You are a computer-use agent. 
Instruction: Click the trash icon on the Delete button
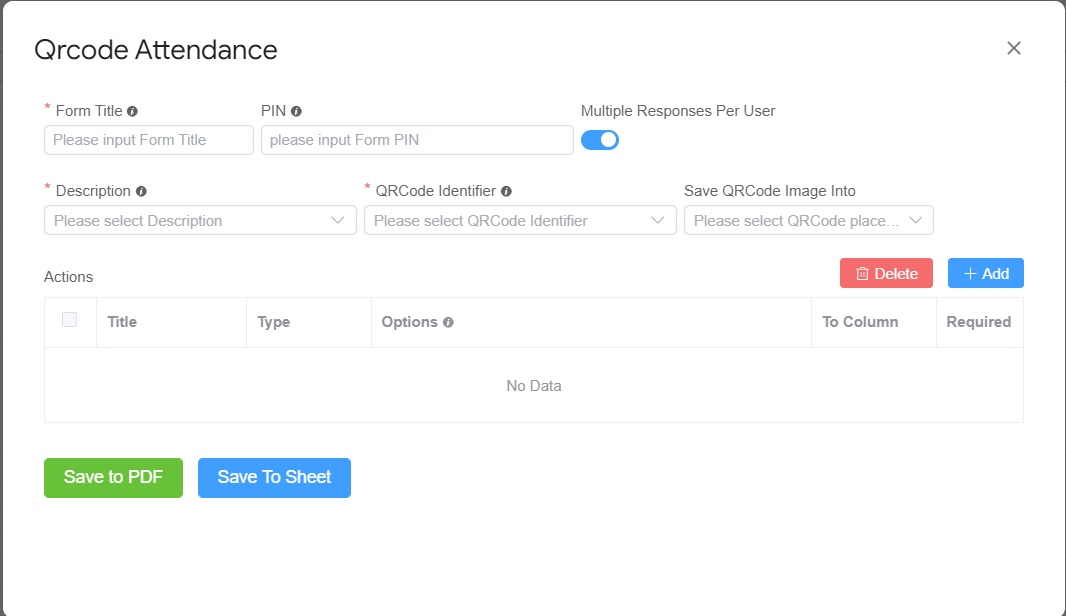pyautogui.click(x=864, y=272)
